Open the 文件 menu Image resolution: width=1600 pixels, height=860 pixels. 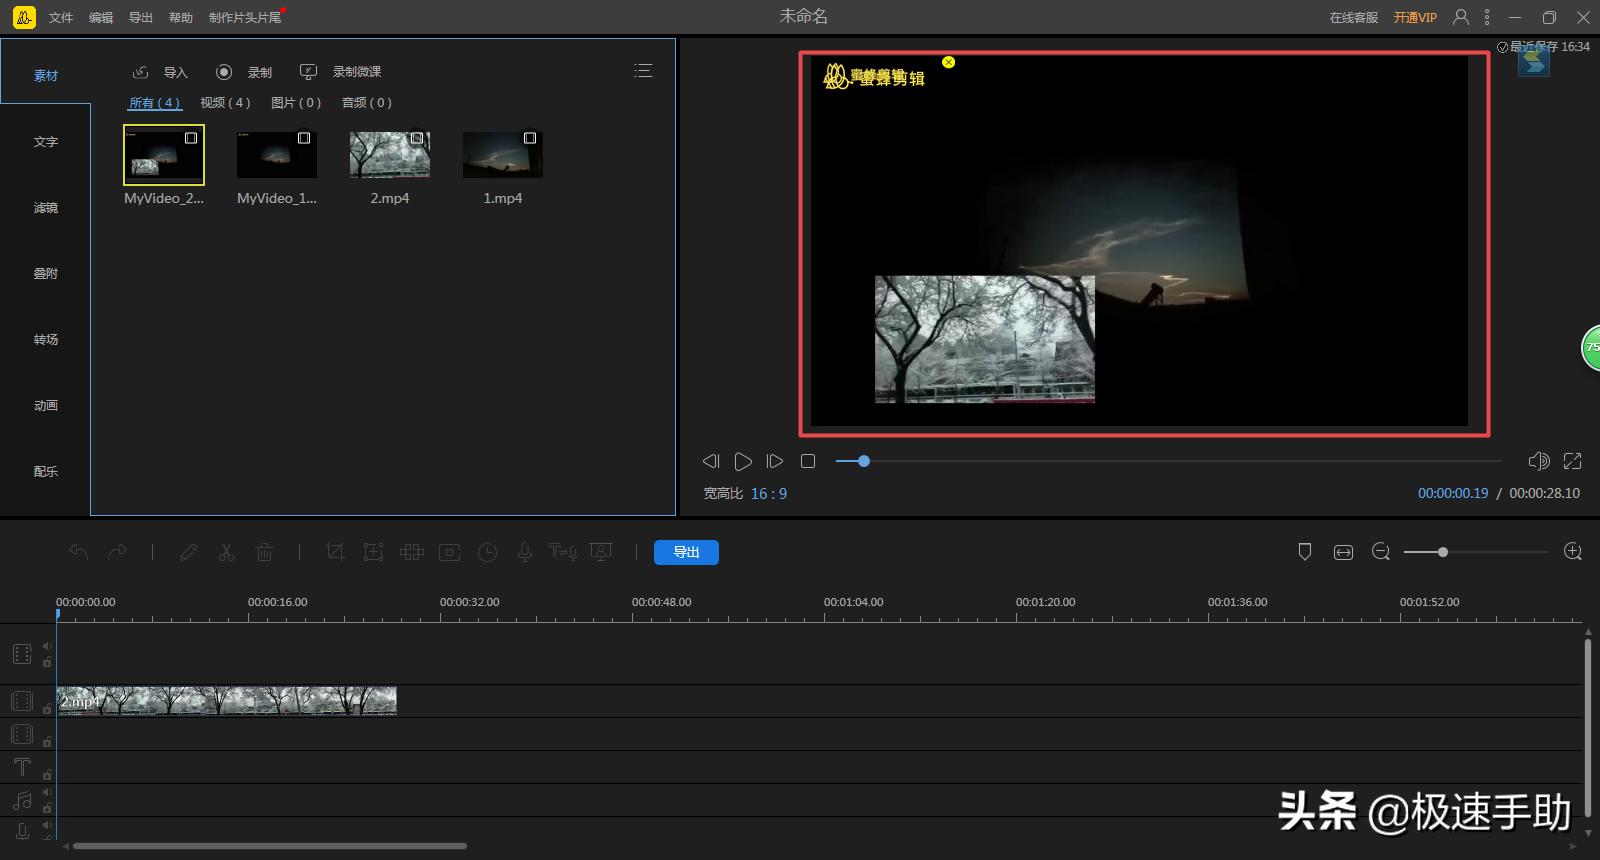point(61,18)
